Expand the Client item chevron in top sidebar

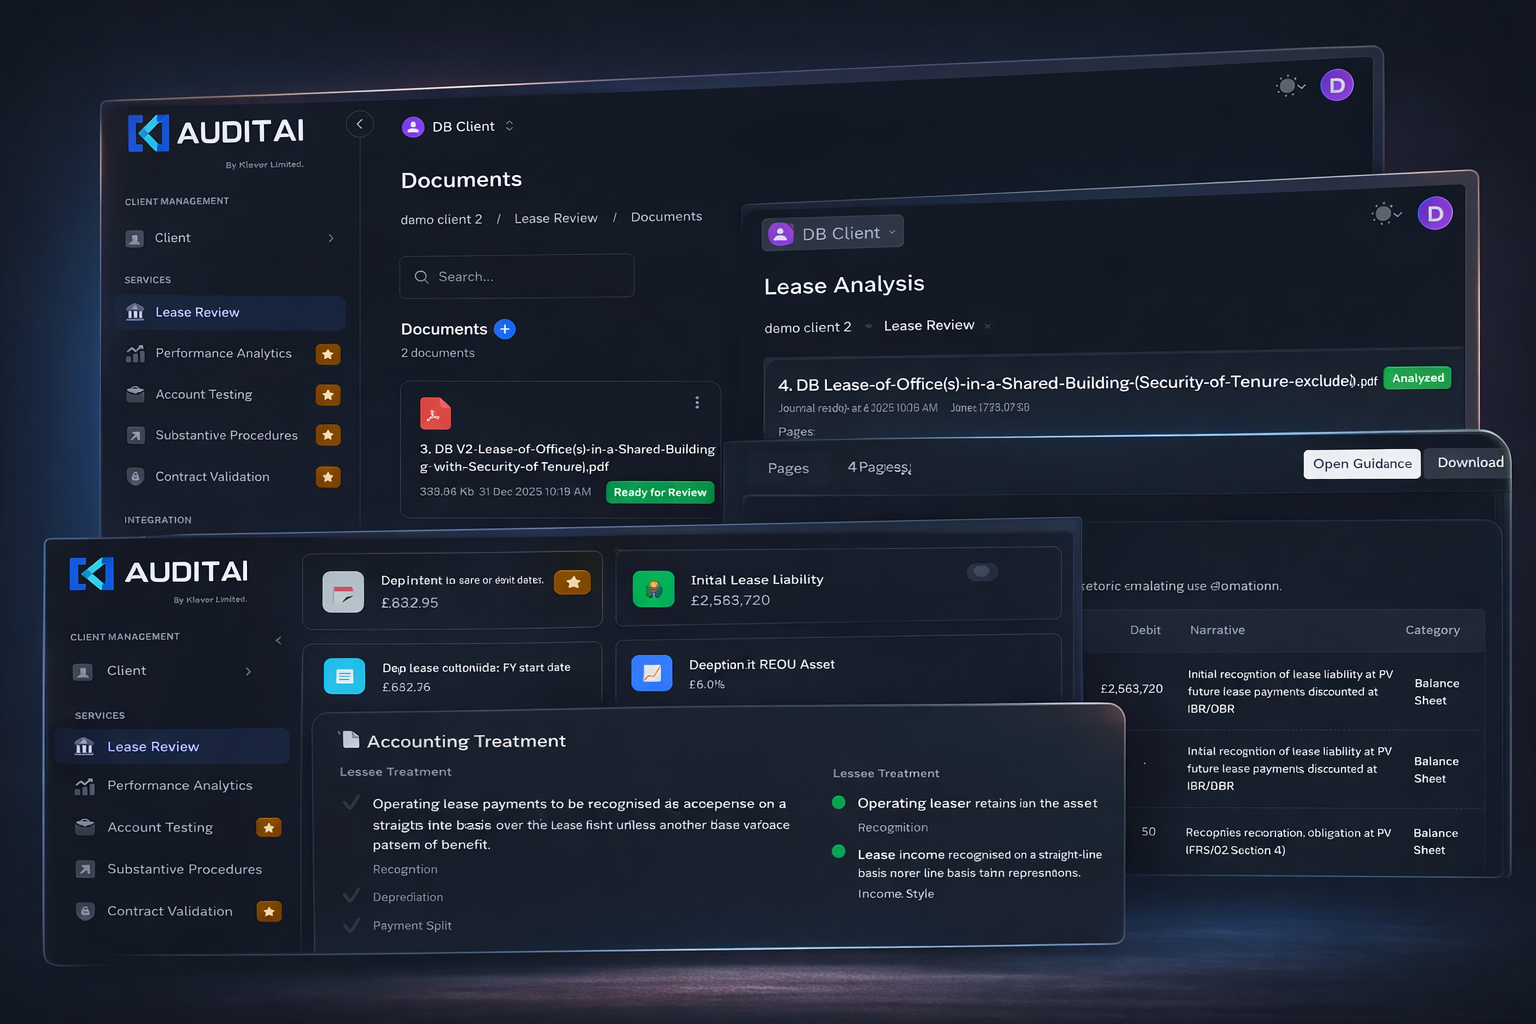(331, 238)
